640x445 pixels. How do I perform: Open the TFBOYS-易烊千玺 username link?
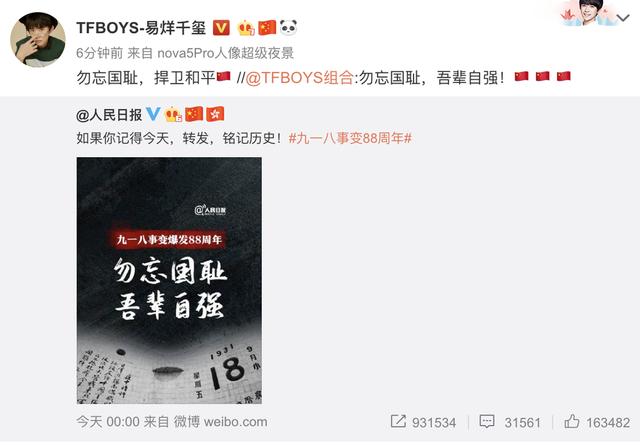141,28
